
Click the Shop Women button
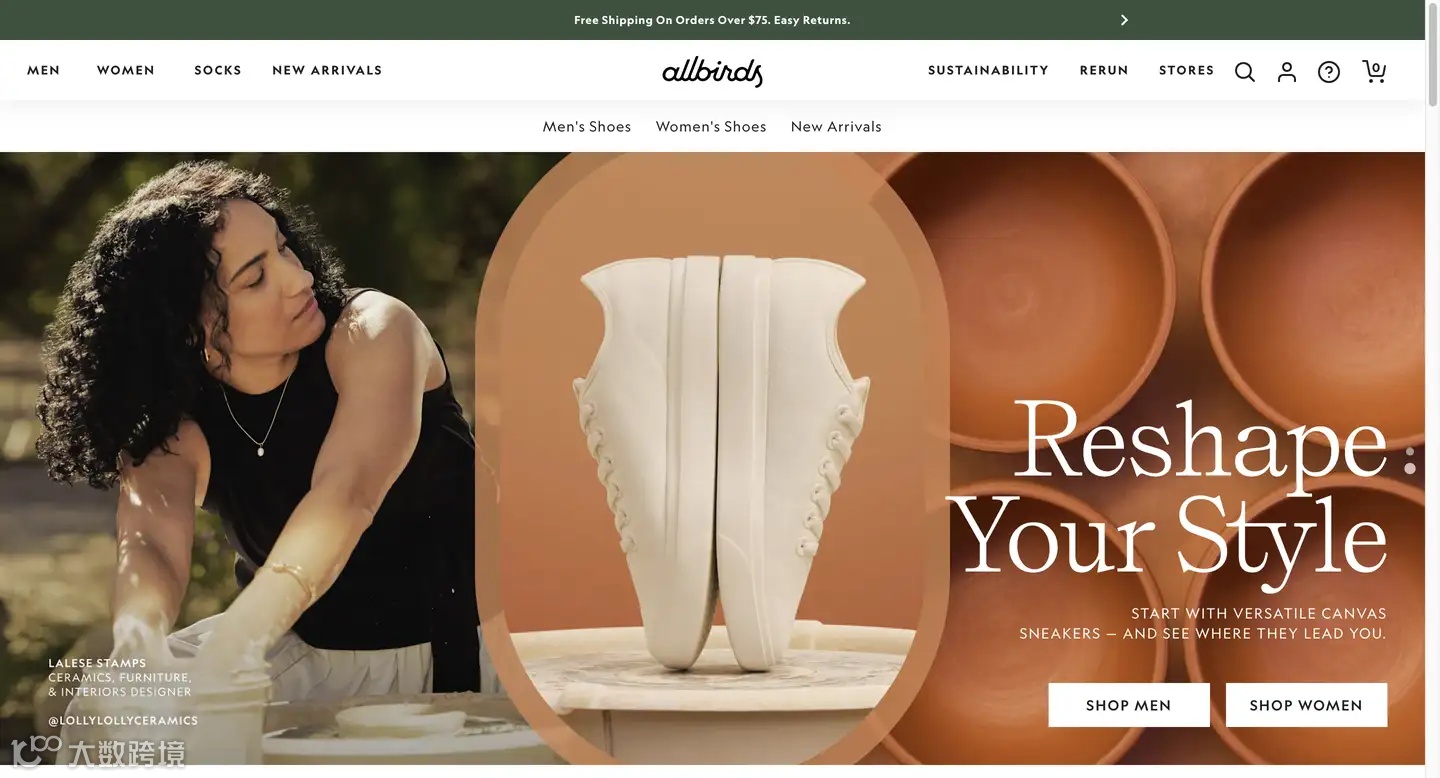1306,705
